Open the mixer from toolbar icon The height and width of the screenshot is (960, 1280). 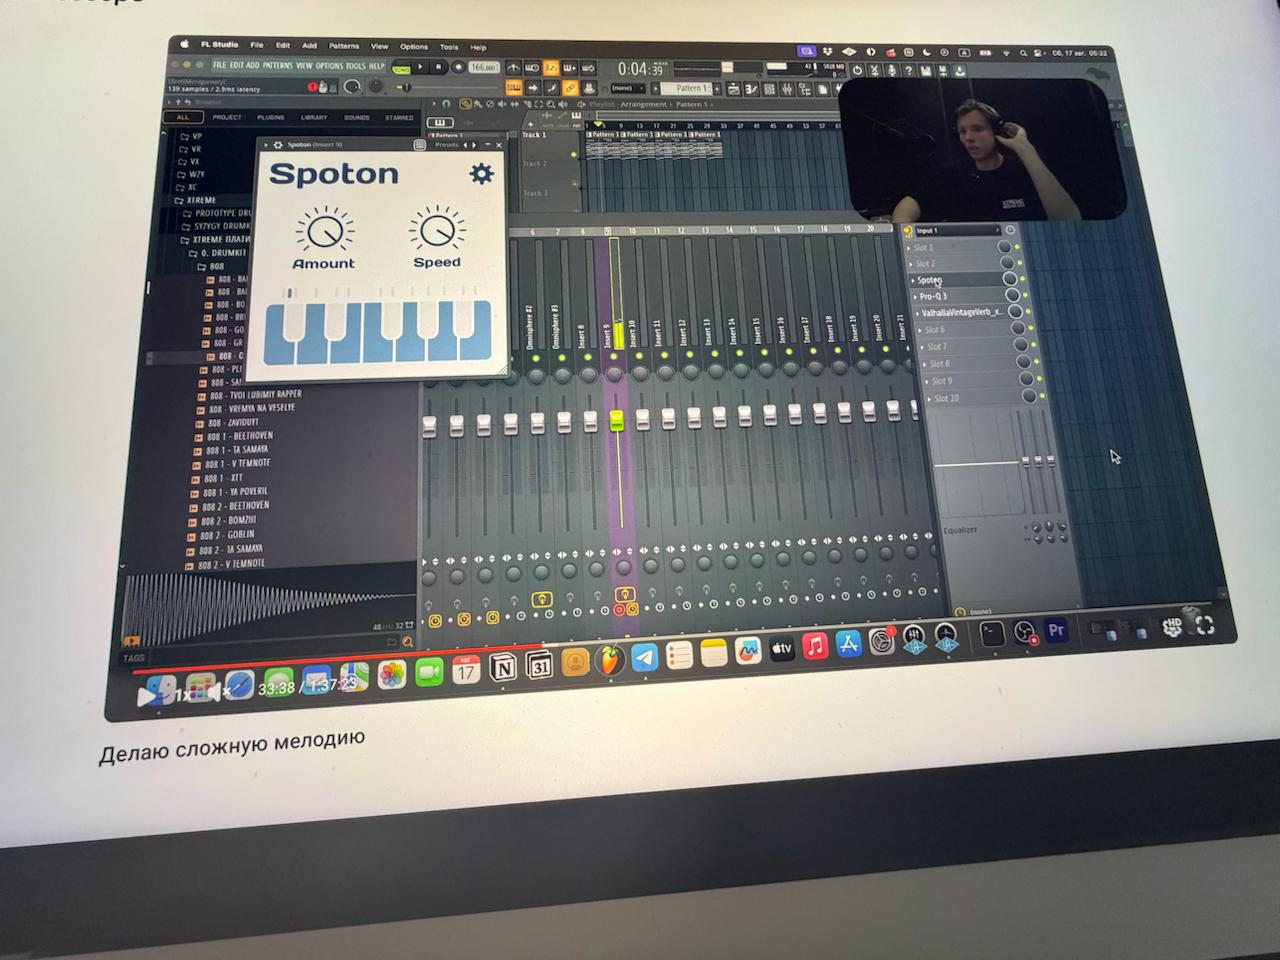point(787,90)
